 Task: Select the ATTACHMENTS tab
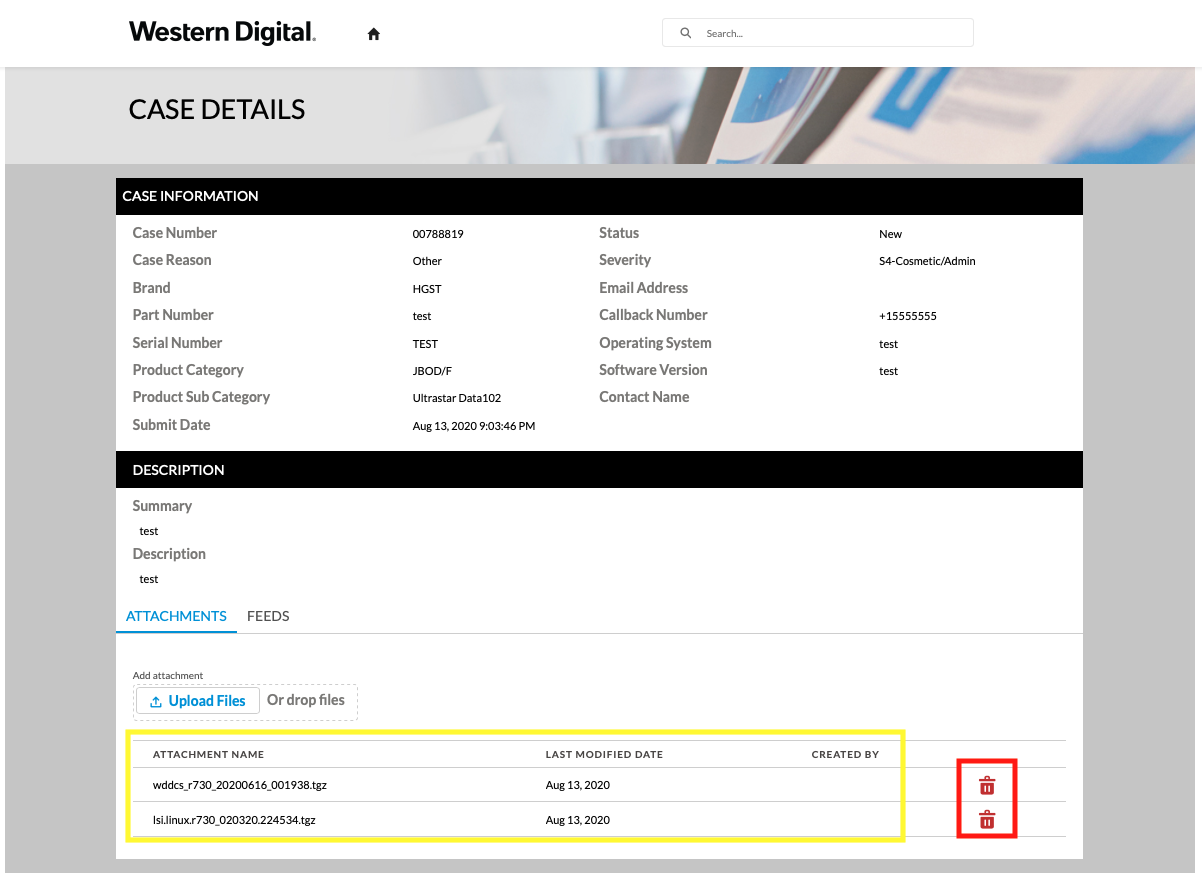[176, 616]
